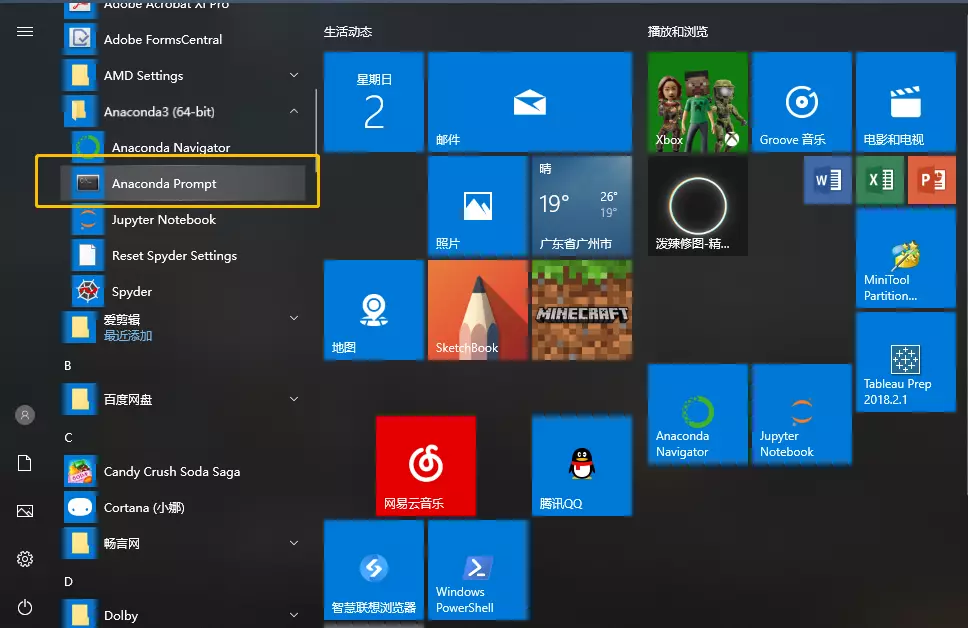The width and height of the screenshot is (968, 628).
Task: Click the letter C section header
Action: click(x=68, y=438)
